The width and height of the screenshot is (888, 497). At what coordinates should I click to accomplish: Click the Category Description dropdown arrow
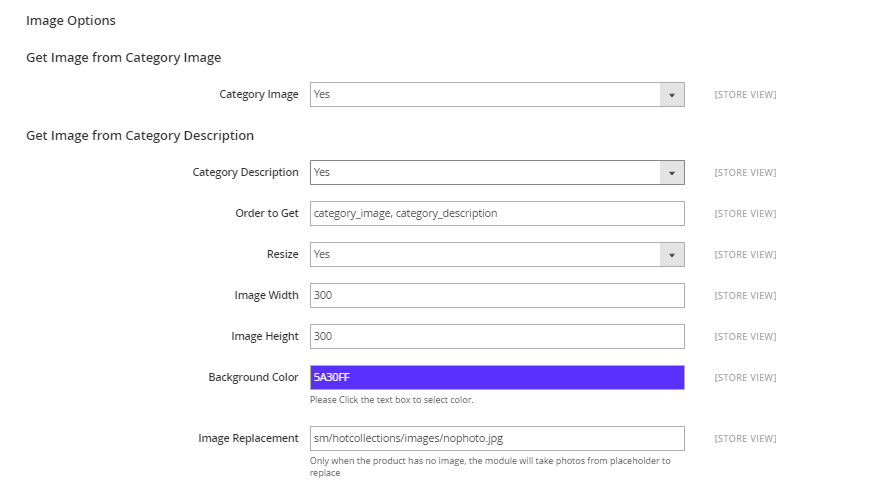pos(672,173)
